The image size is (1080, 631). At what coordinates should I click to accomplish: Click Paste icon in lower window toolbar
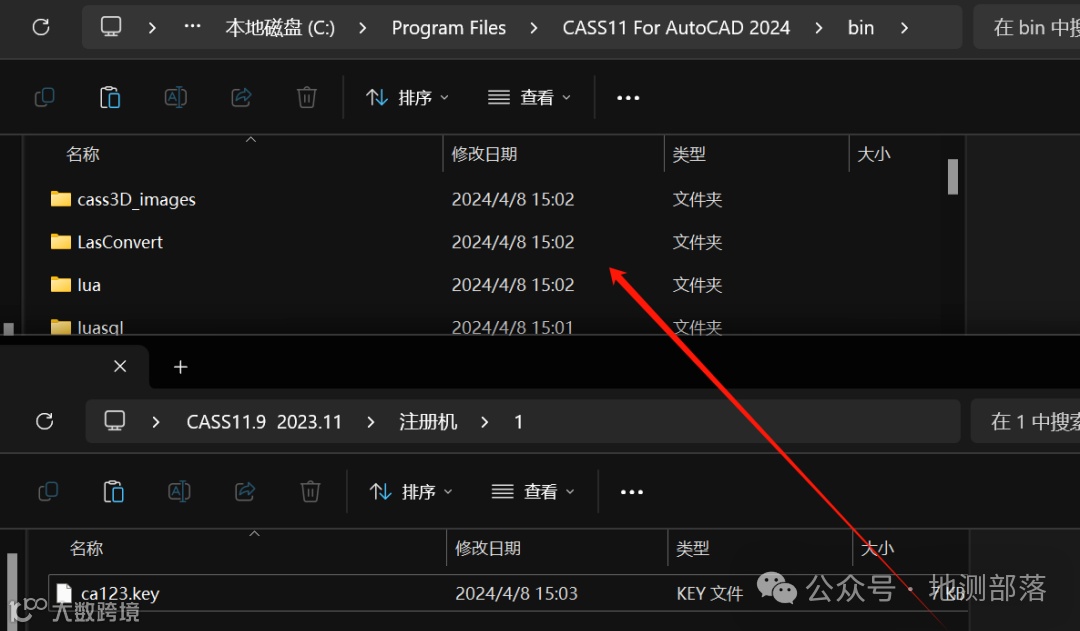coord(114,491)
